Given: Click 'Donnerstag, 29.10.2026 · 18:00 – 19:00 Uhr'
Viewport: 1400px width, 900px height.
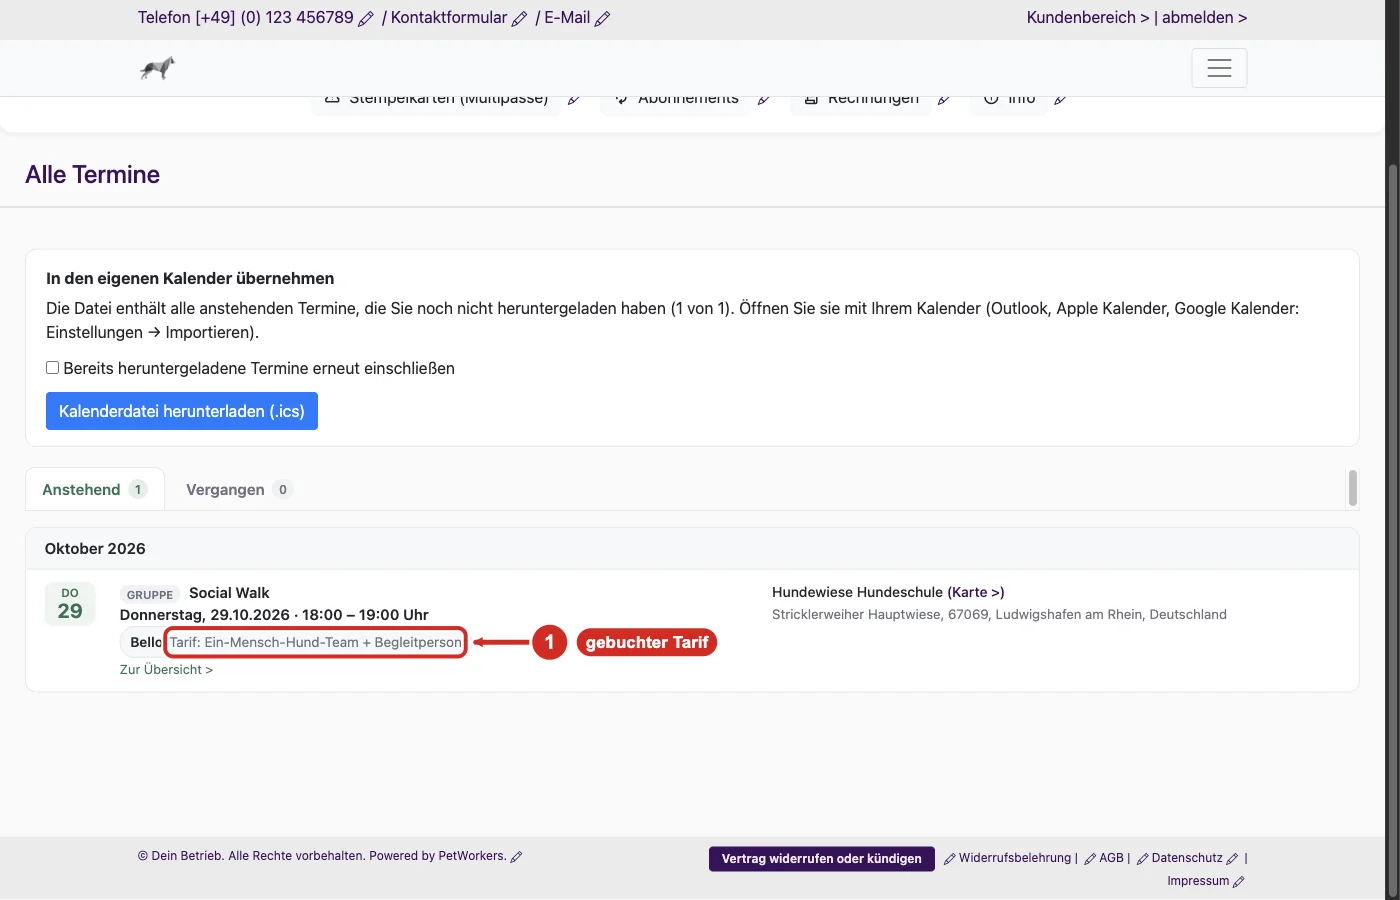Looking at the screenshot, I should pyautogui.click(x=274, y=615).
